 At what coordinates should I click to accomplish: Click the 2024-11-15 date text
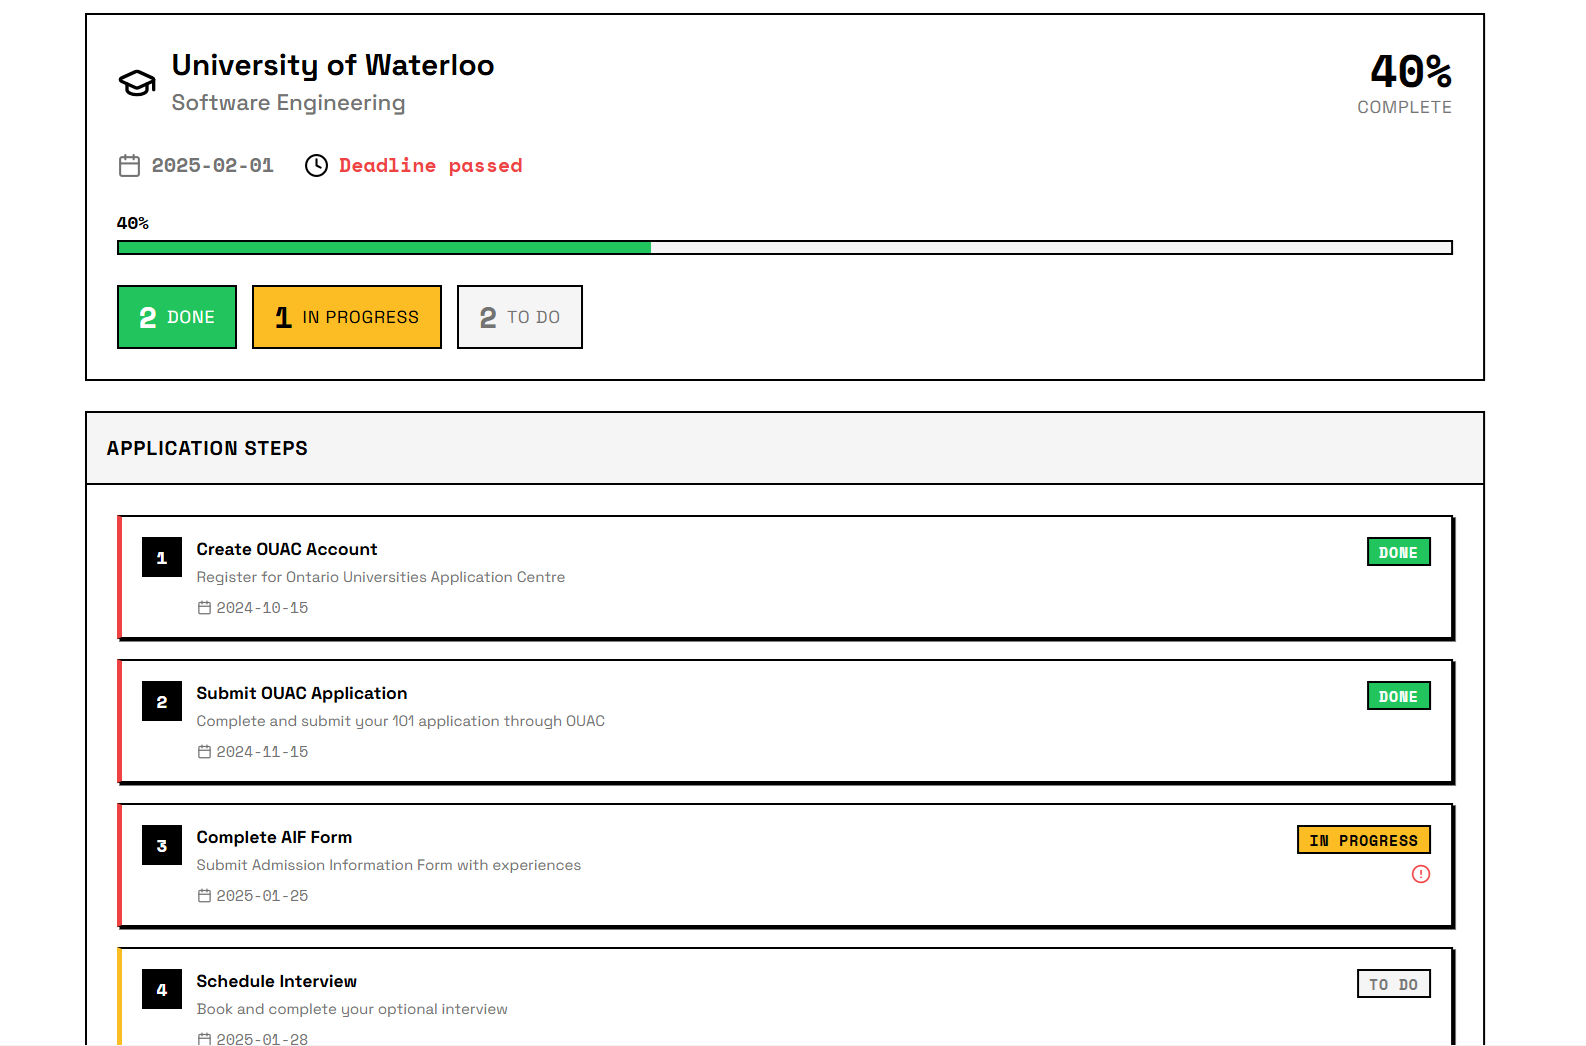262,752
